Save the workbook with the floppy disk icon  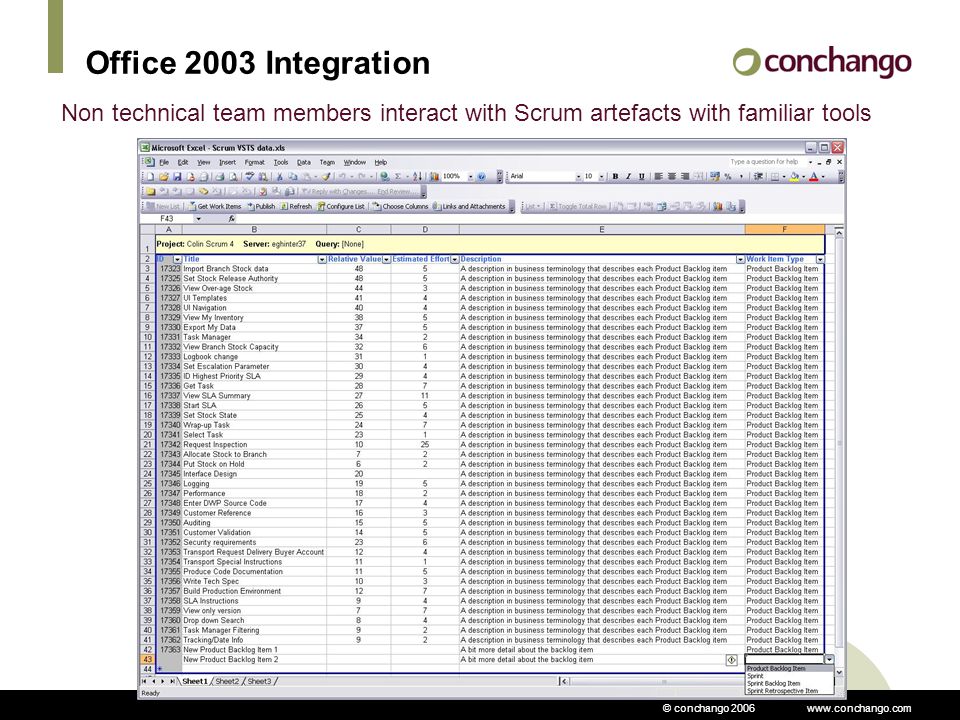point(177,176)
